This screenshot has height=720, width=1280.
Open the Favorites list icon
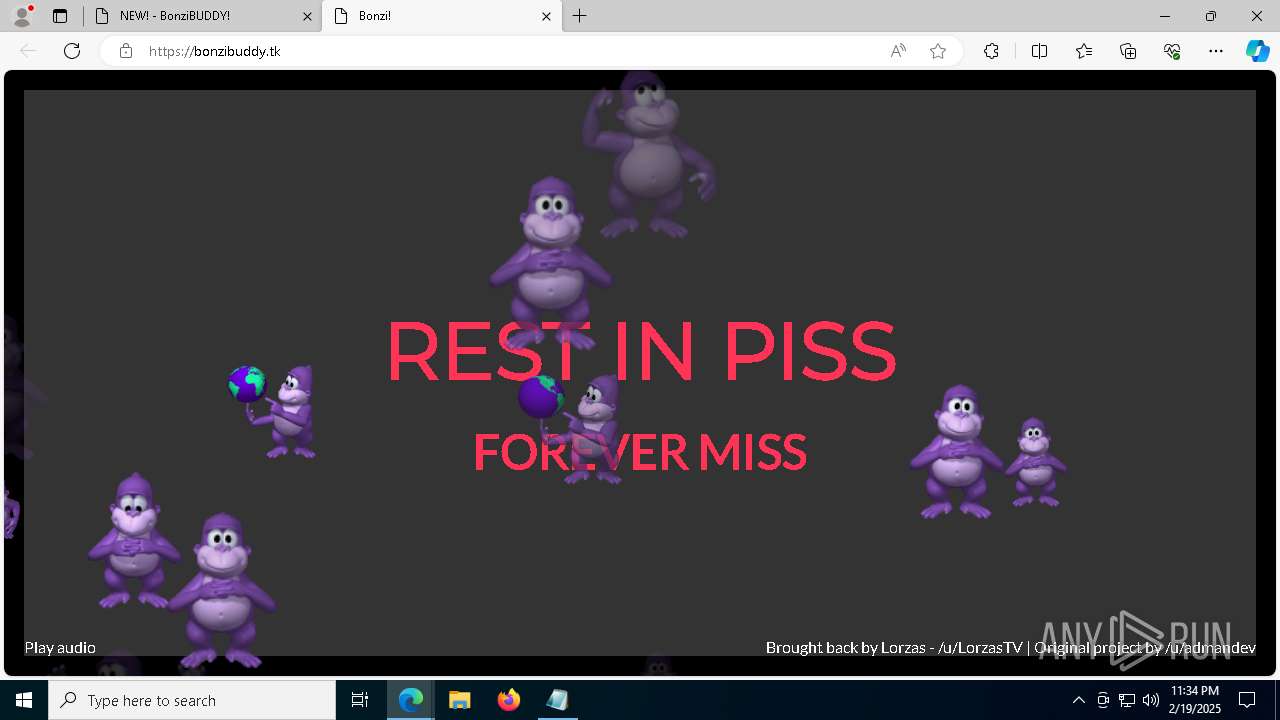pyautogui.click(x=1084, y=51)
